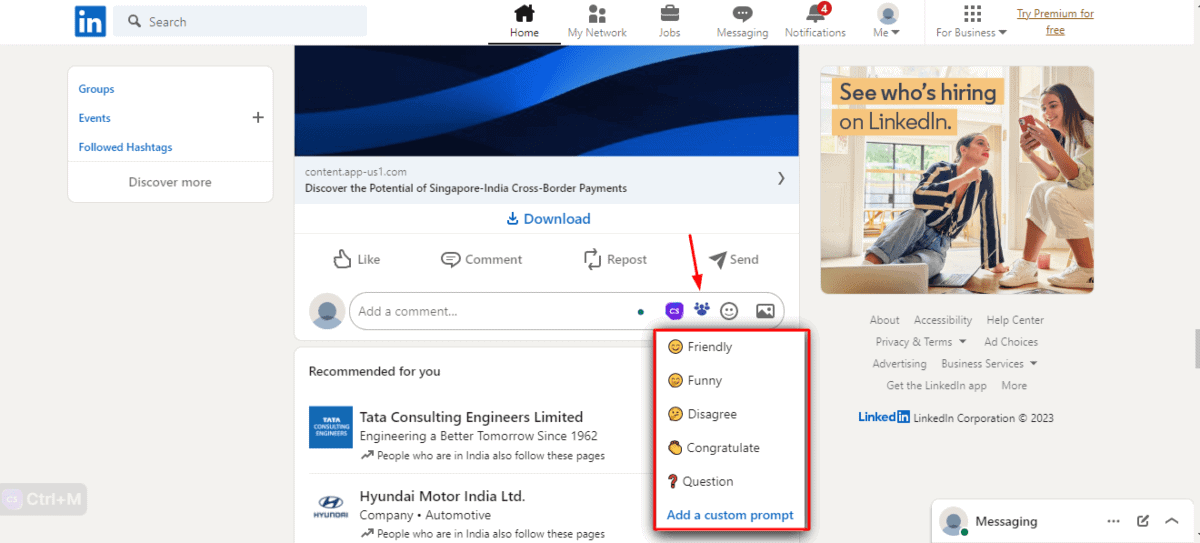Open the Notifications bell icon
Image resolution: width=1200 pixels, height=543 pixels.
[x=815, y=15]
